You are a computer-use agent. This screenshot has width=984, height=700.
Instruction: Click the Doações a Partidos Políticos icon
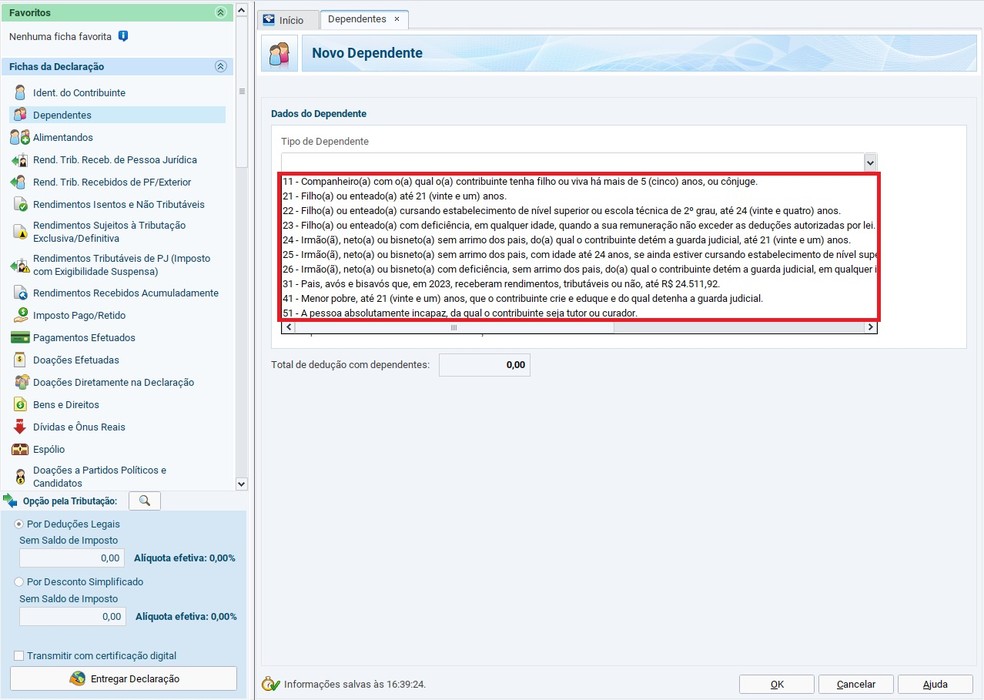click(x=21, y=477)
